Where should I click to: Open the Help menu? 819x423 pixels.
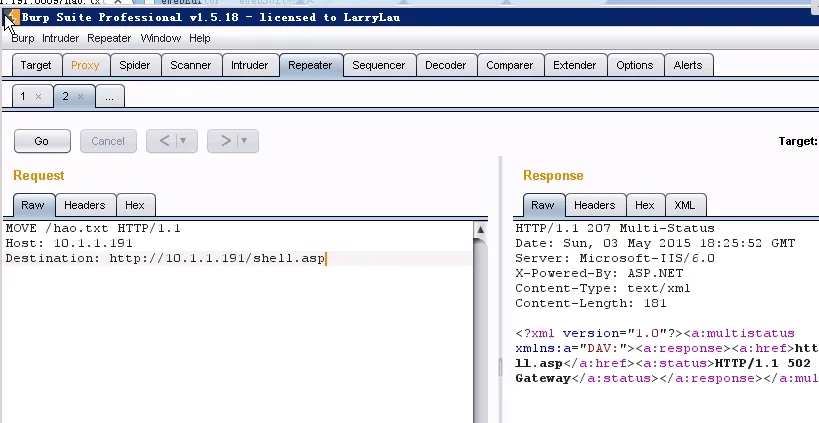(x=200, y=38)
